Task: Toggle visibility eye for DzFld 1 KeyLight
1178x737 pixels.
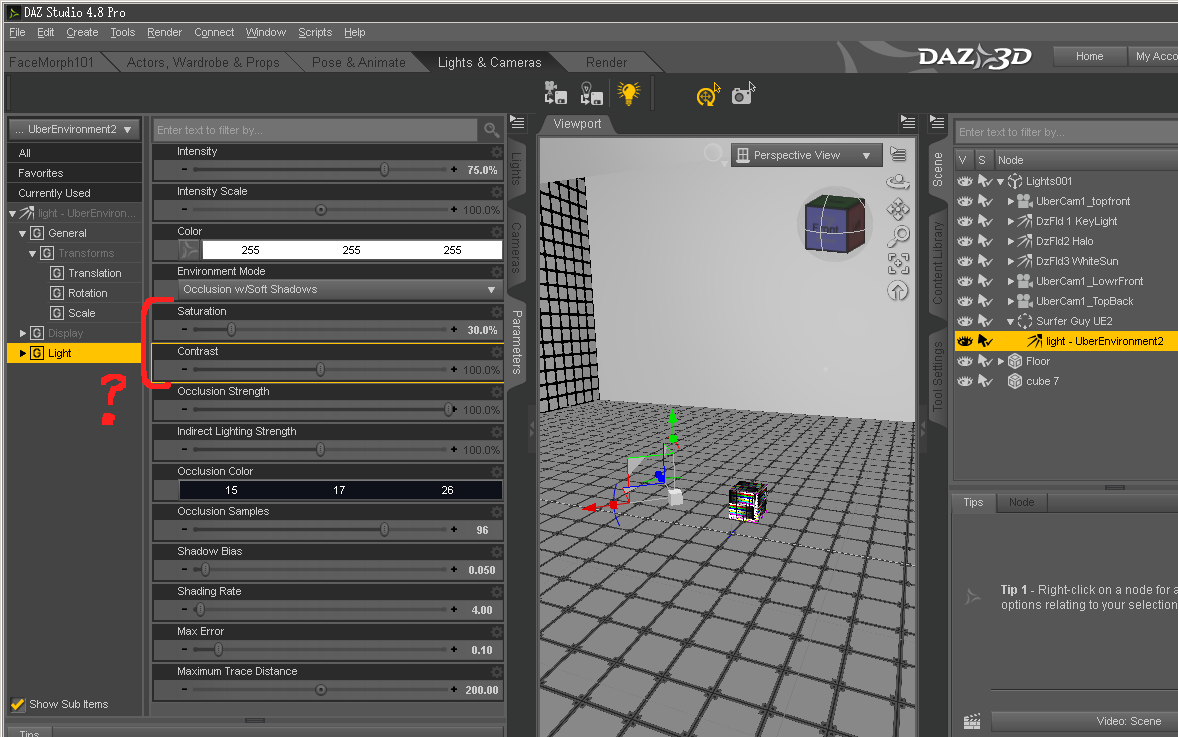Action: (x=965, y=221)
